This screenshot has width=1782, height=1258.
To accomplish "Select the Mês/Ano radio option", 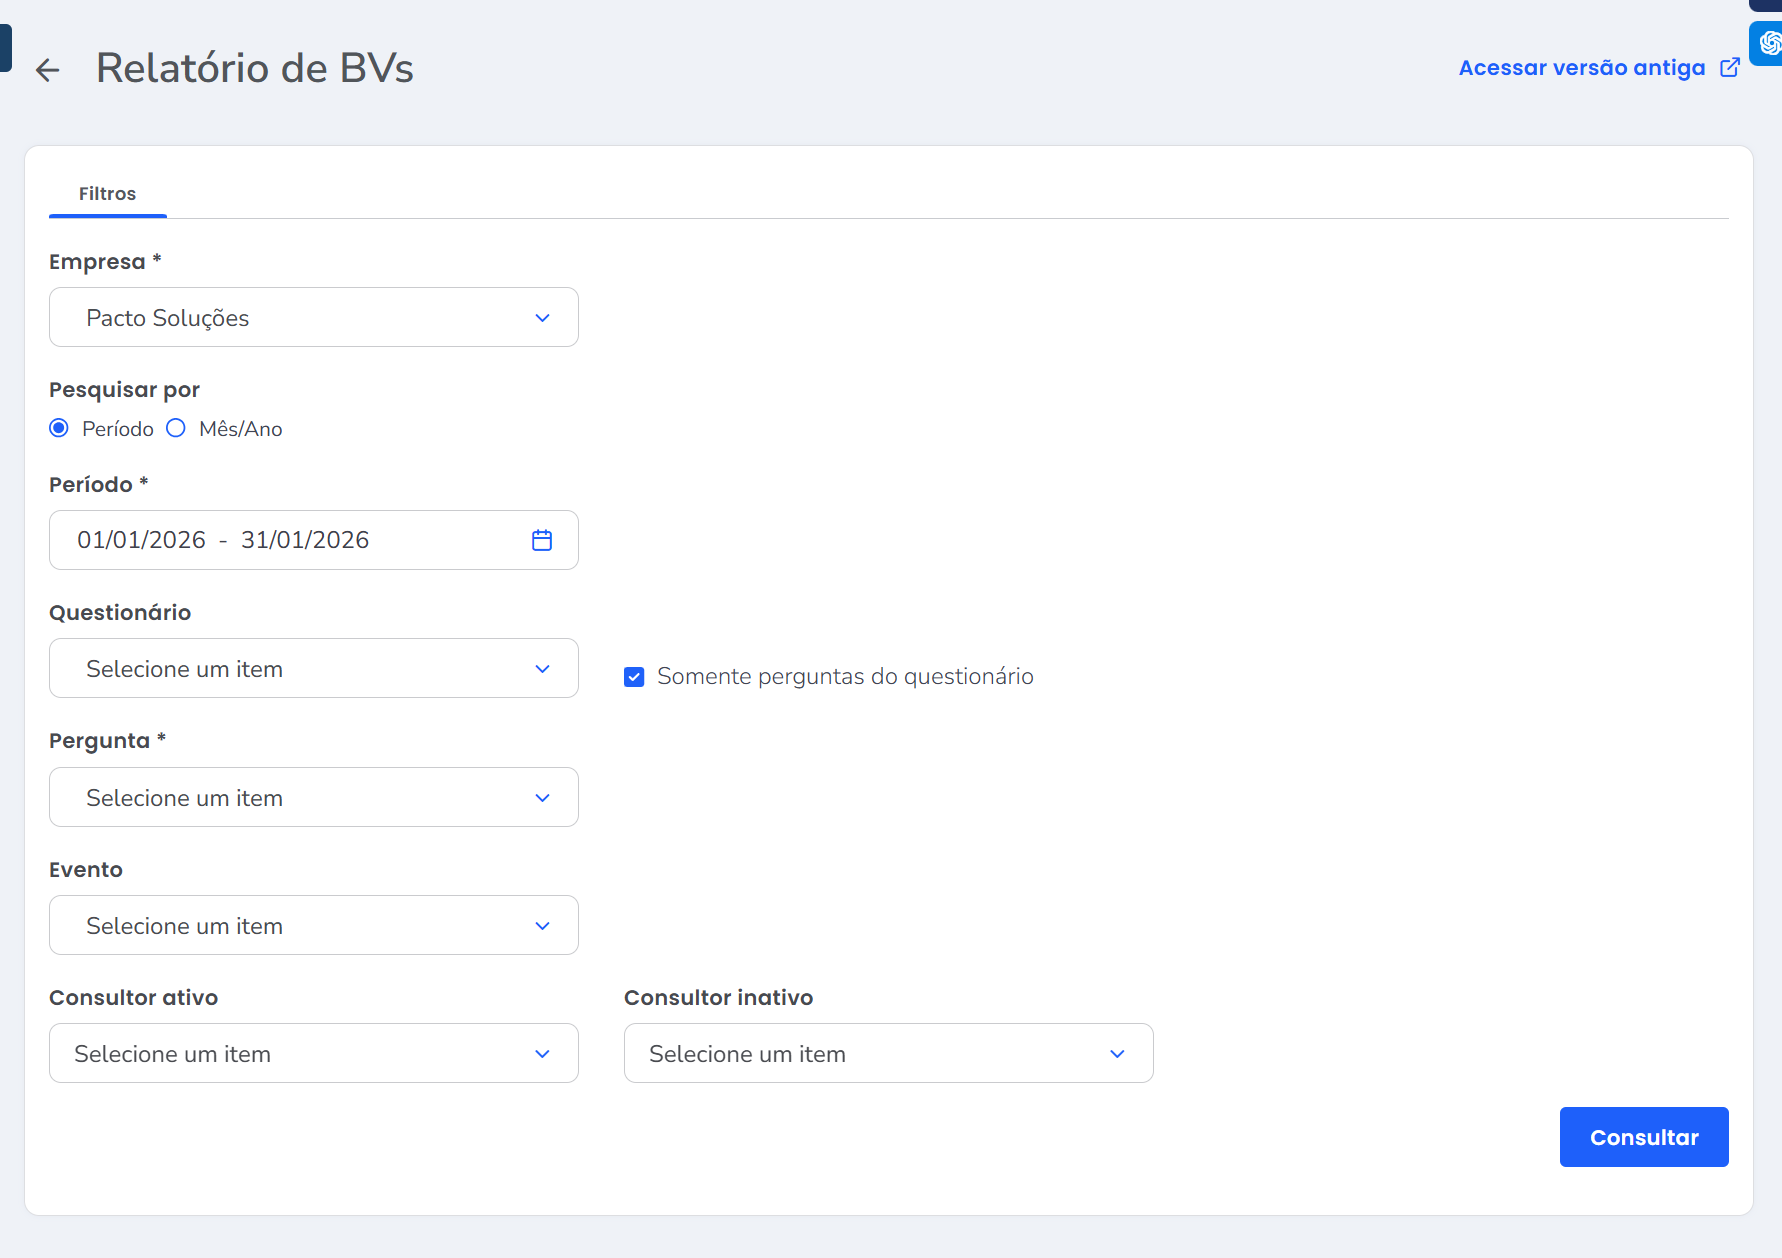I will point(176,428).
